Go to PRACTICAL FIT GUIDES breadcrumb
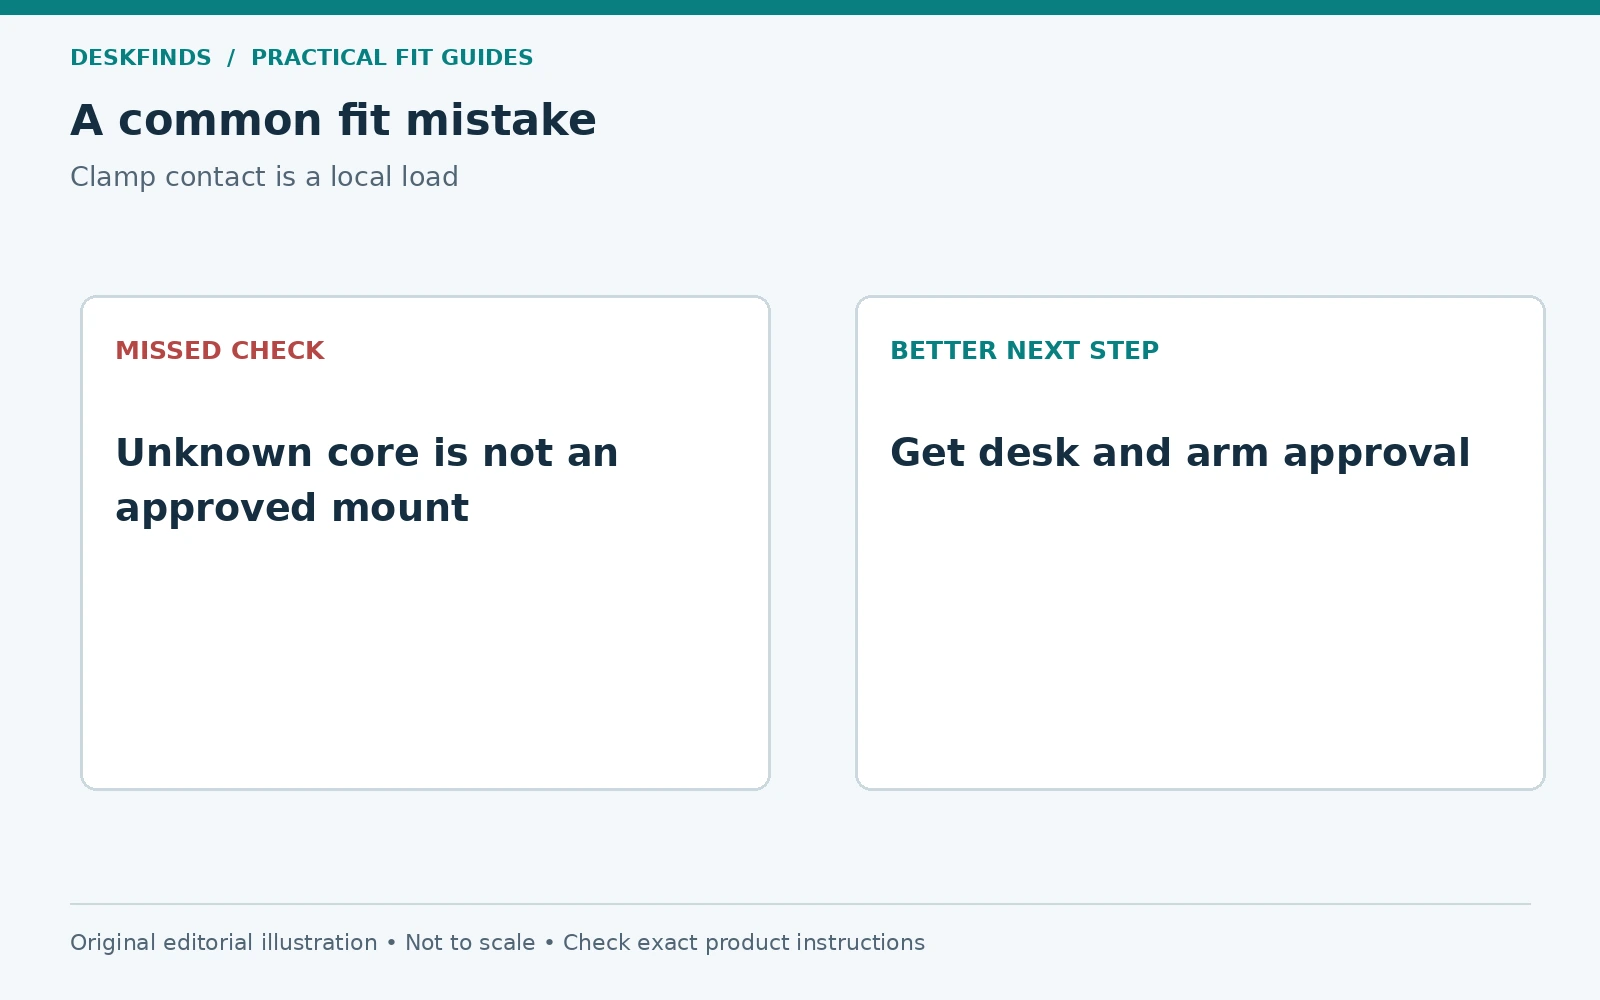1600x1000 pixels. tap(392, 58)
